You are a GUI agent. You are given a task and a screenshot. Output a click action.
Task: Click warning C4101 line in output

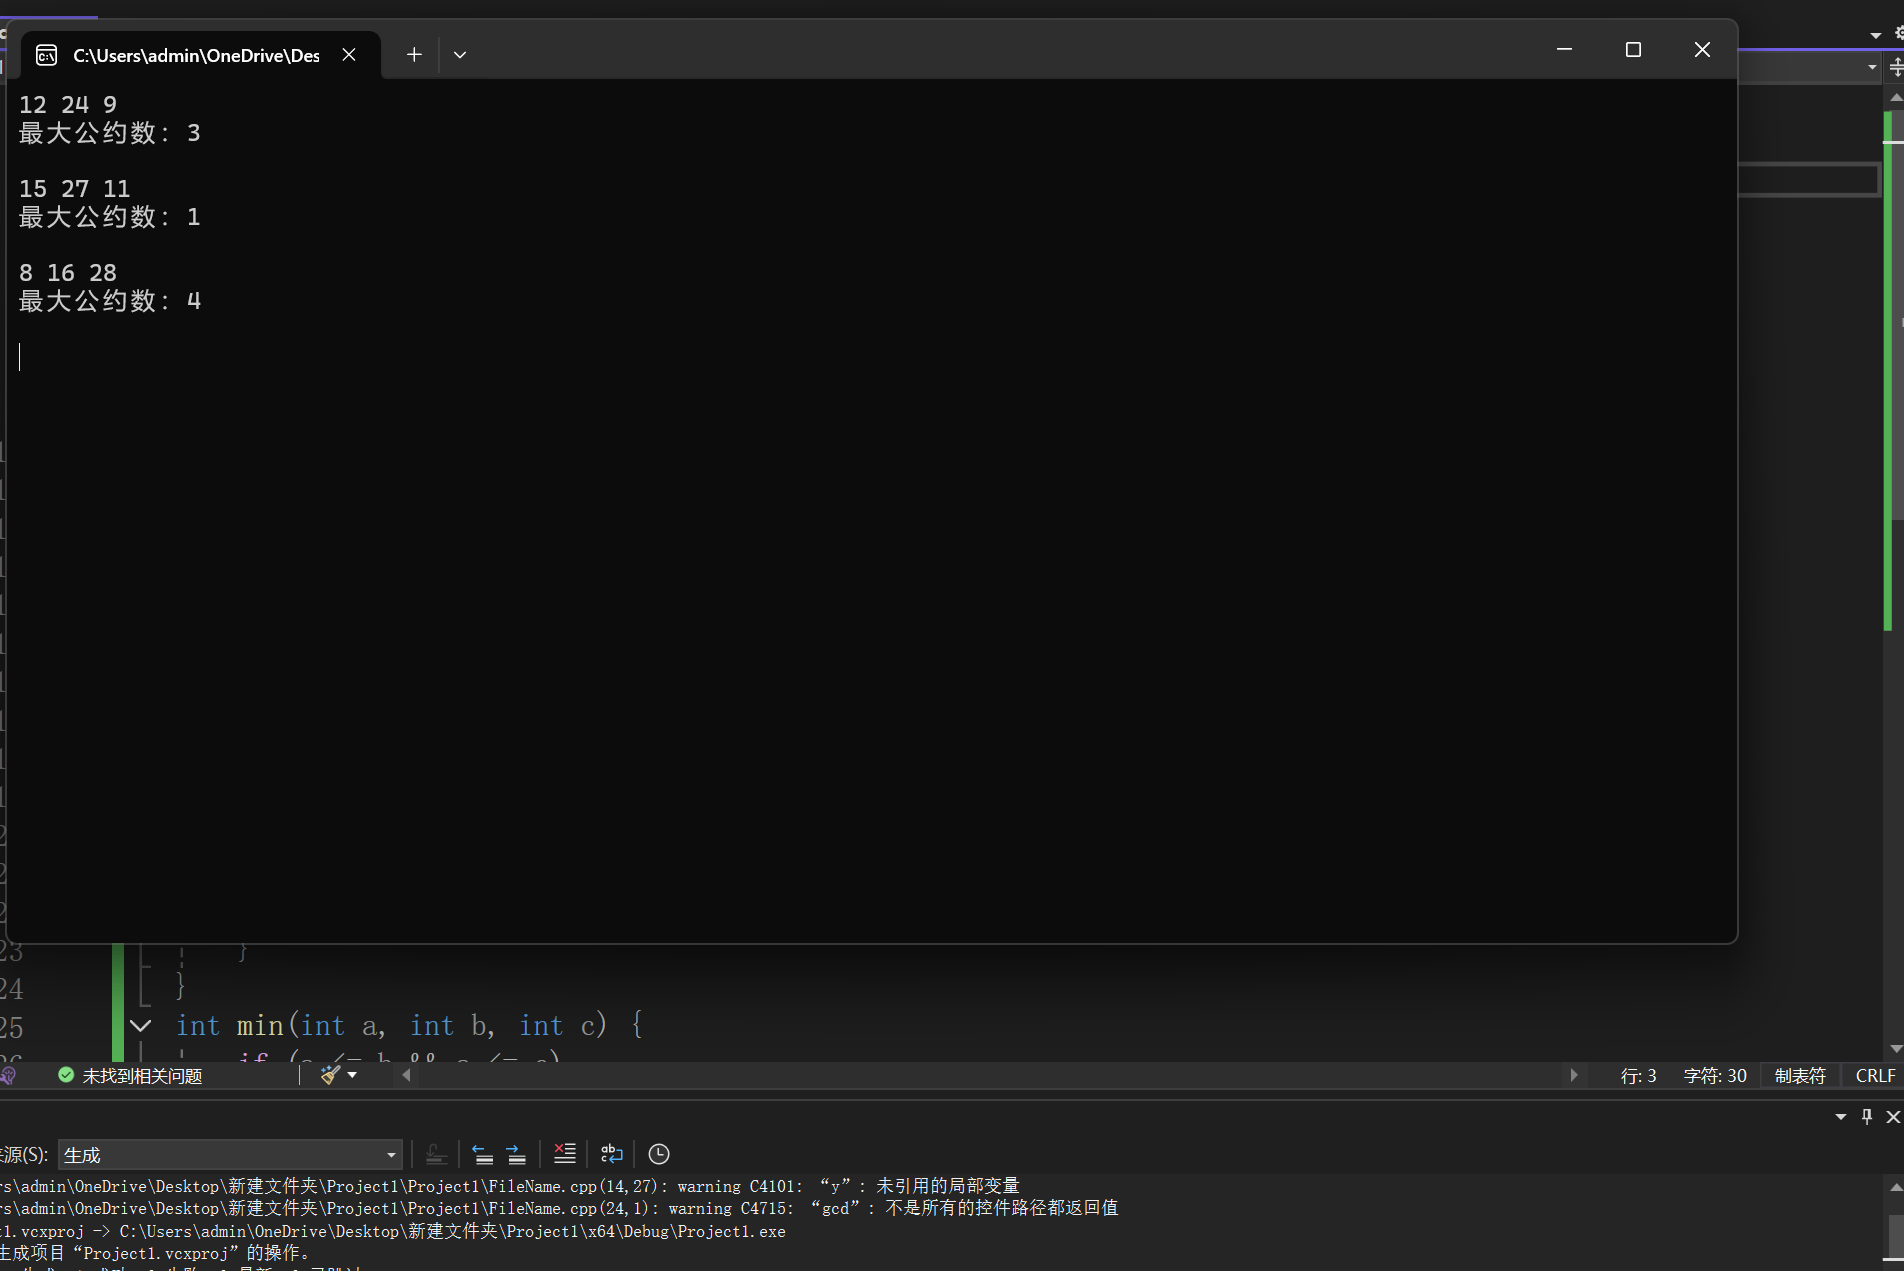(x=510, y=1186)
